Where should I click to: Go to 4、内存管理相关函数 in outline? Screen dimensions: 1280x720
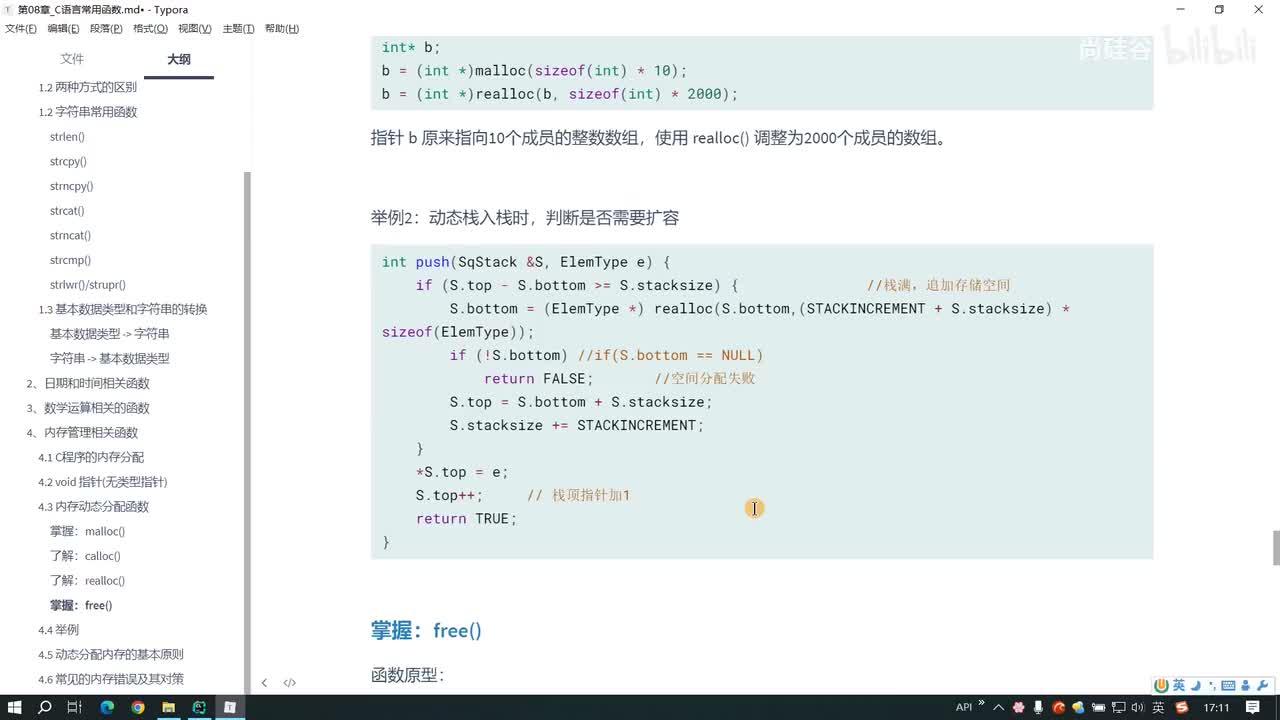[82, 433]
